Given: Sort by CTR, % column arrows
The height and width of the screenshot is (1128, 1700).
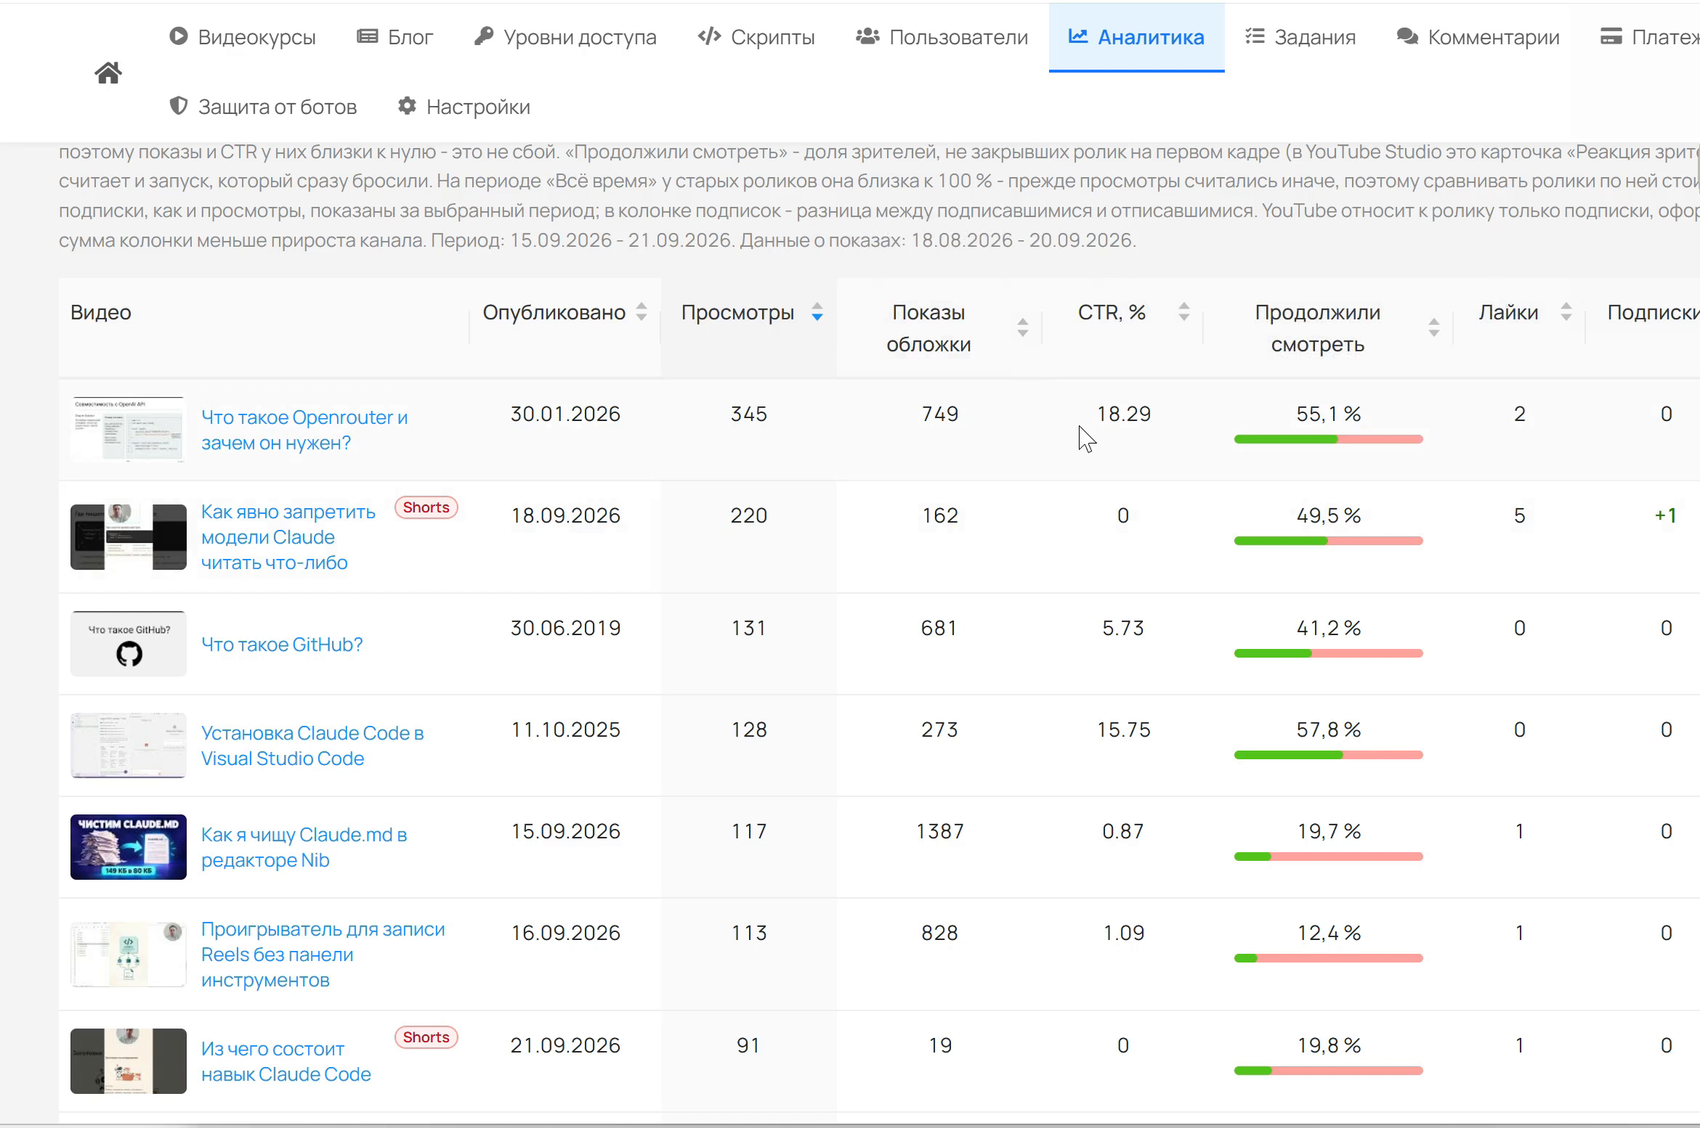Looking at the screenshot, I should click(1183, 312).
